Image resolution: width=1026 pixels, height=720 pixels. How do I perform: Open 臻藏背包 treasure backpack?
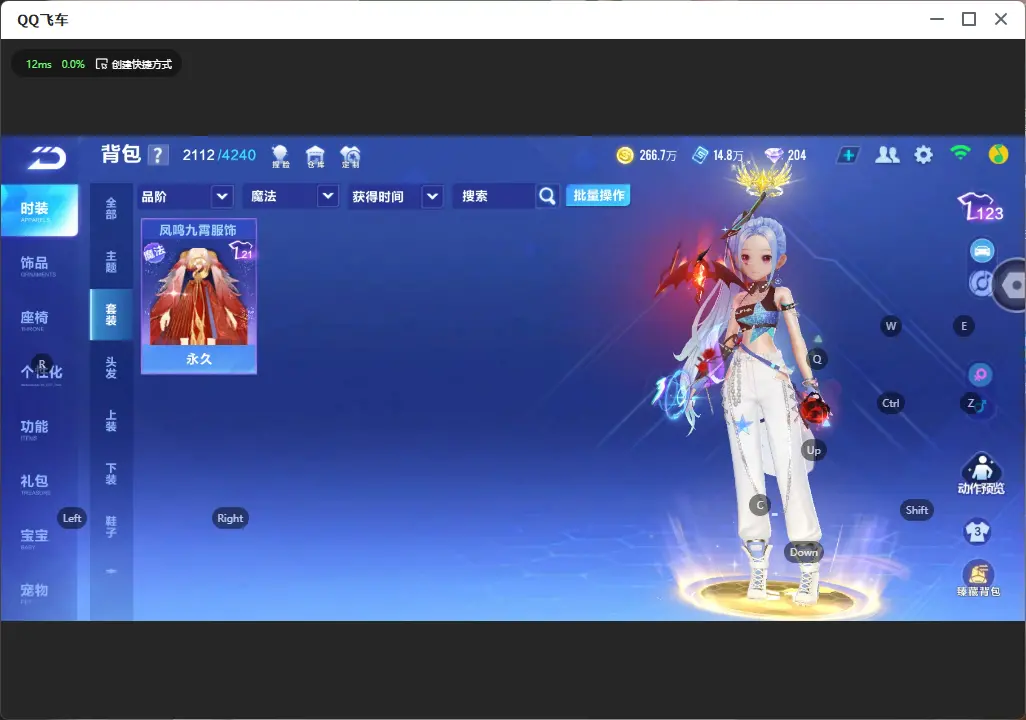click(x=978, y=579)
